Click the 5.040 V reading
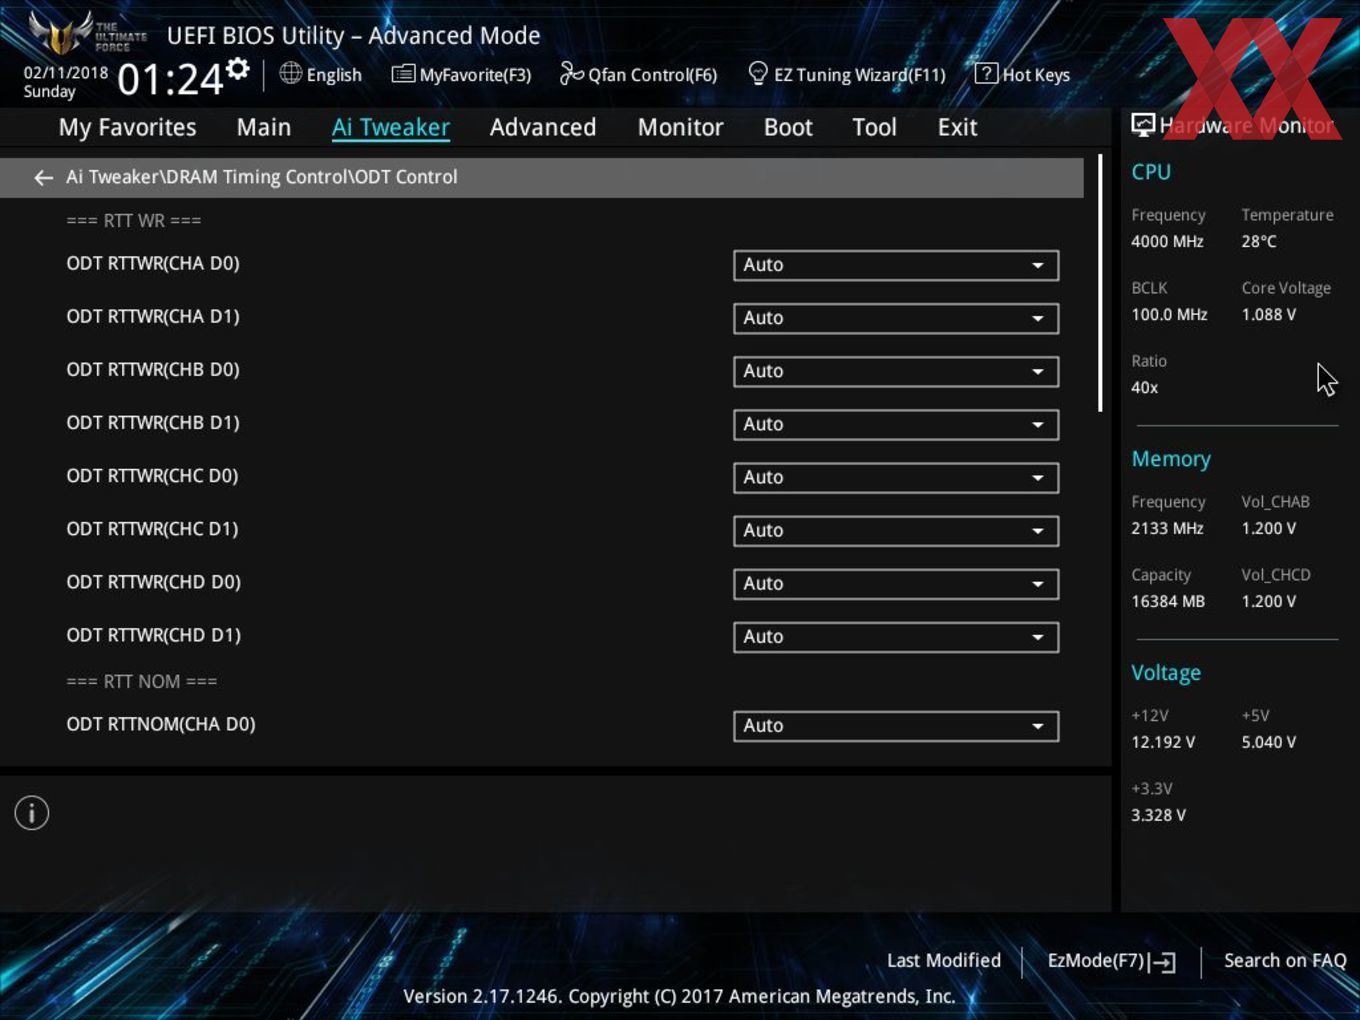The height and width of the screenshot is (1020, 1360). click(1269, 742)
